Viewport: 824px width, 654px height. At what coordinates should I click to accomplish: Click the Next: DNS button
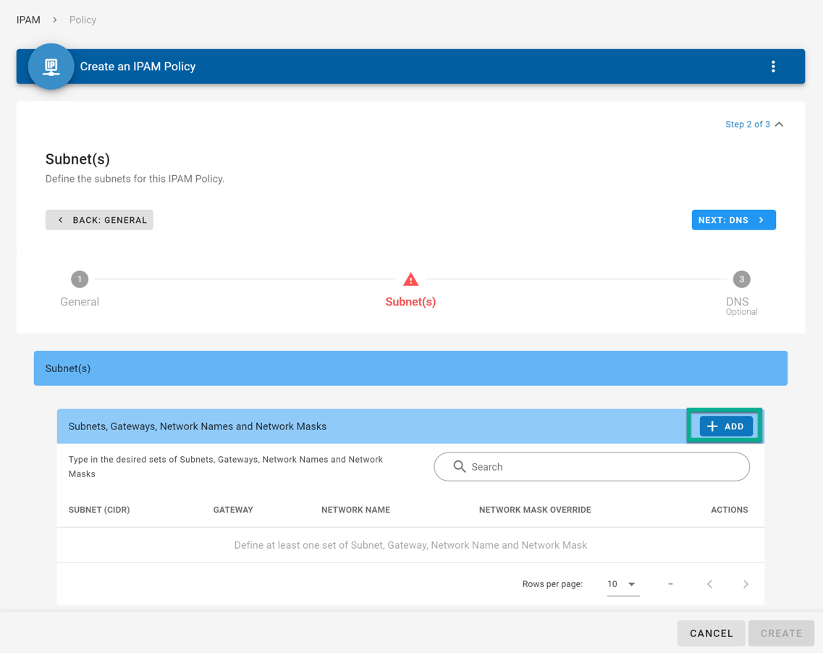coord(733,220)
